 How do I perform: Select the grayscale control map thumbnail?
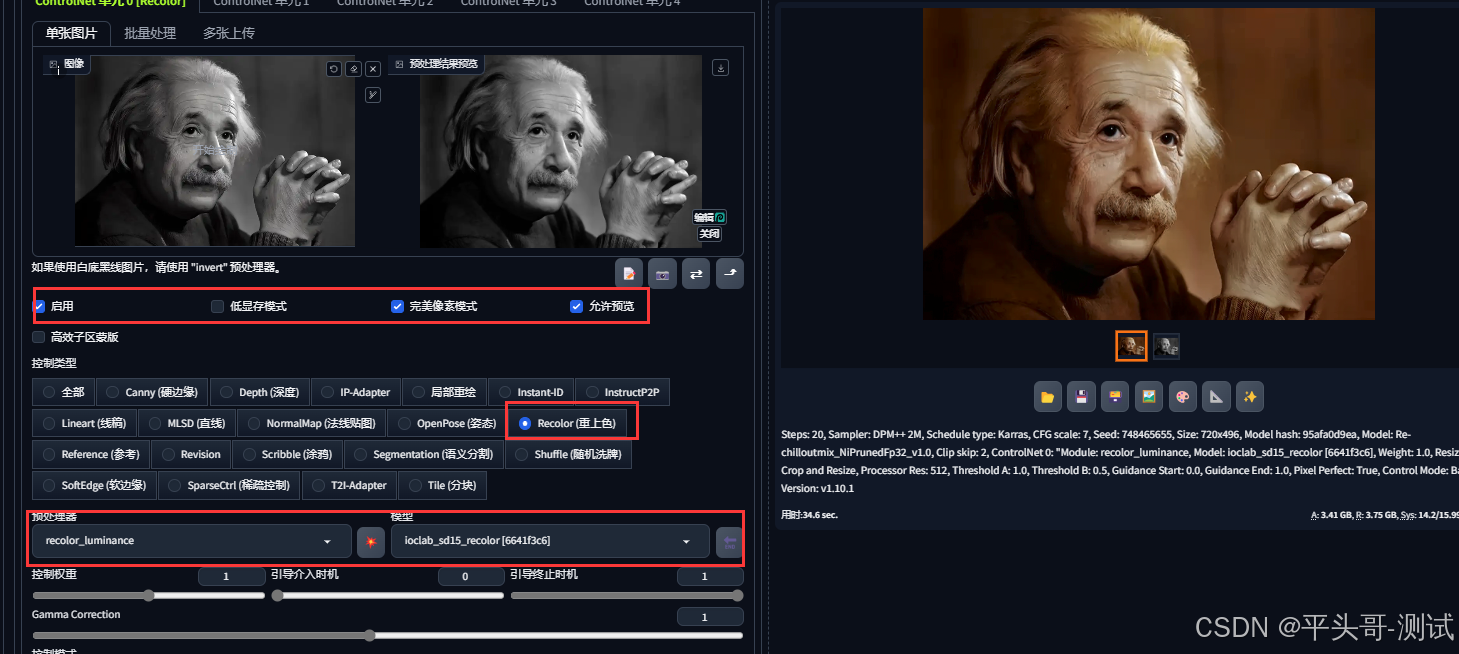click(x=1167, y=346)
